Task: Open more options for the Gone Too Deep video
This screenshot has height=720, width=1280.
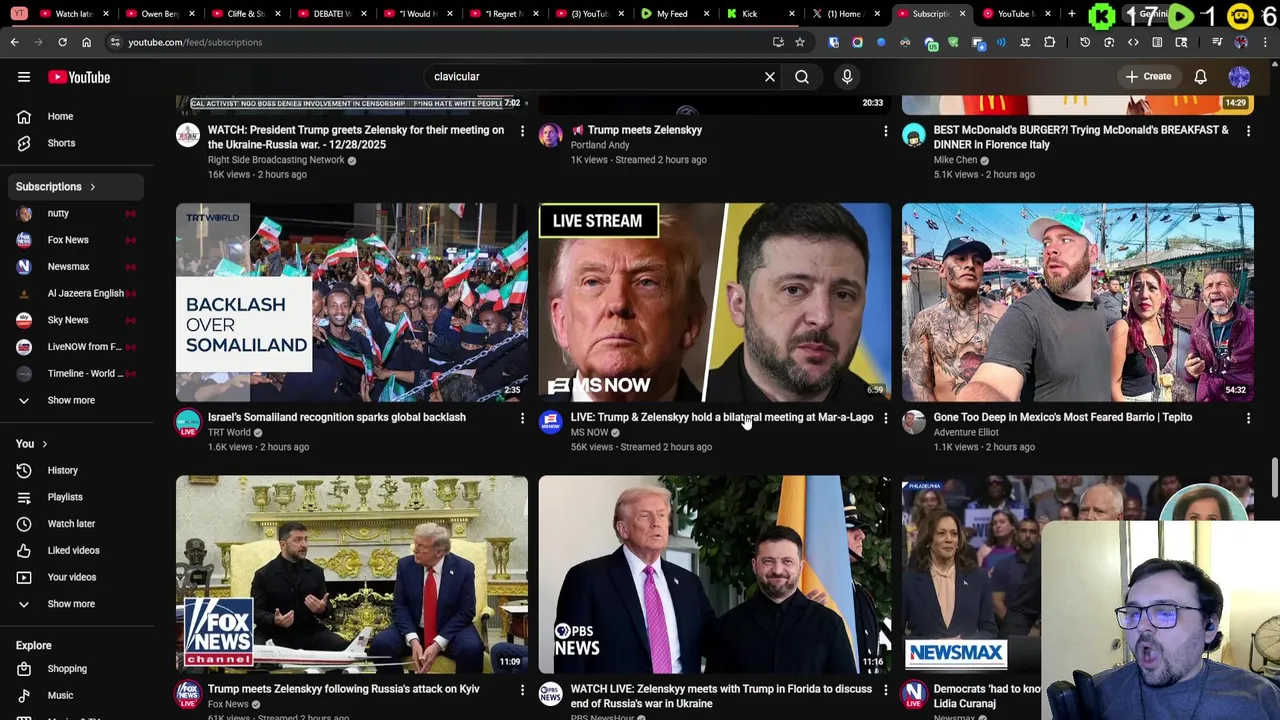Action: coord(1248,418)
